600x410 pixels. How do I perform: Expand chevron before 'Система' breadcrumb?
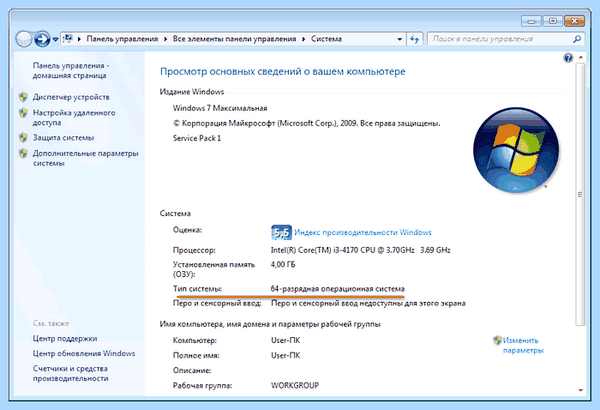(303, 39)
